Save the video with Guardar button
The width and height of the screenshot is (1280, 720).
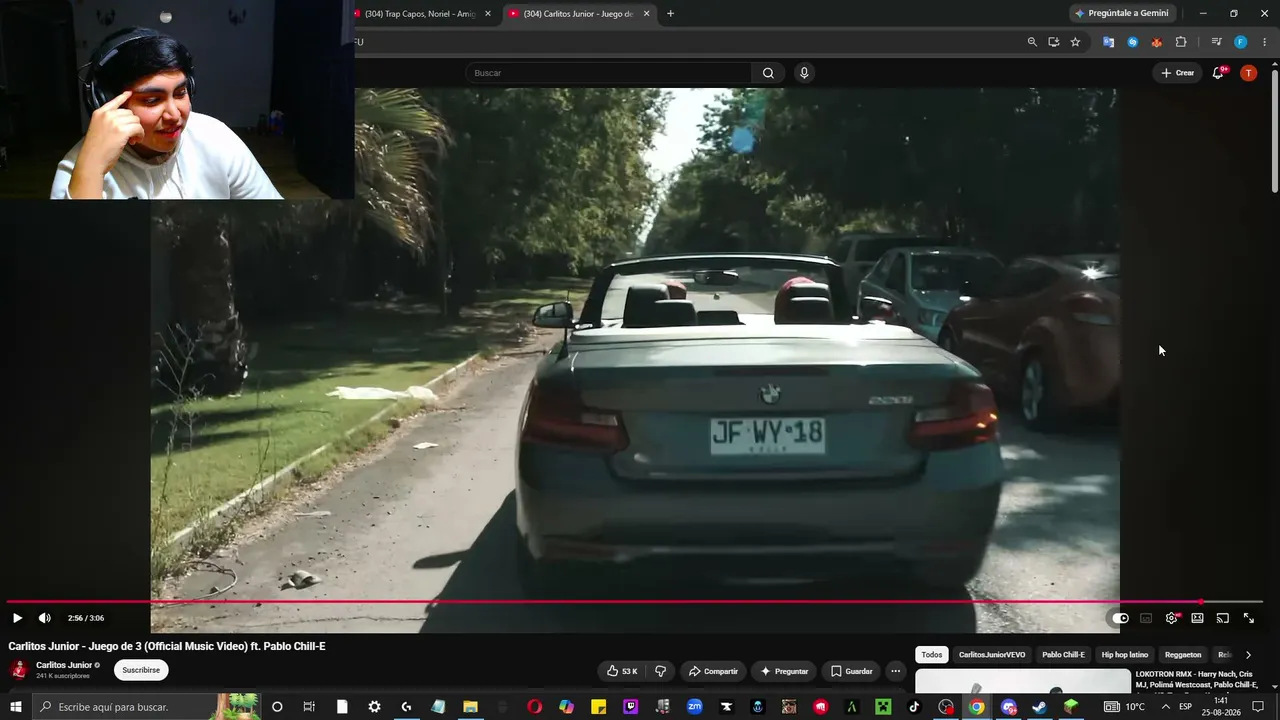tap(851, 671)
